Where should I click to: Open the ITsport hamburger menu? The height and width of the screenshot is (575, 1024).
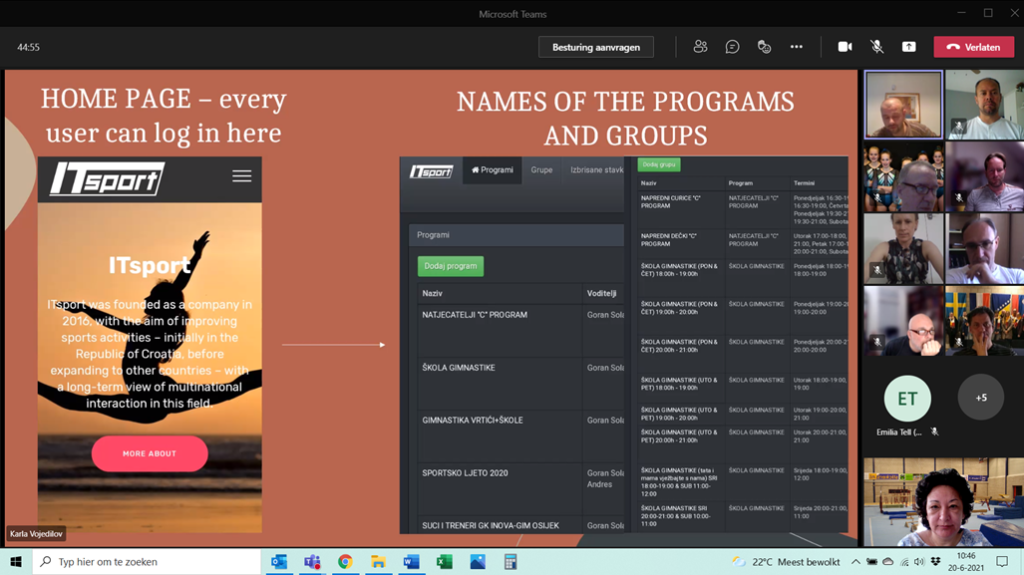tap(242, 176)
